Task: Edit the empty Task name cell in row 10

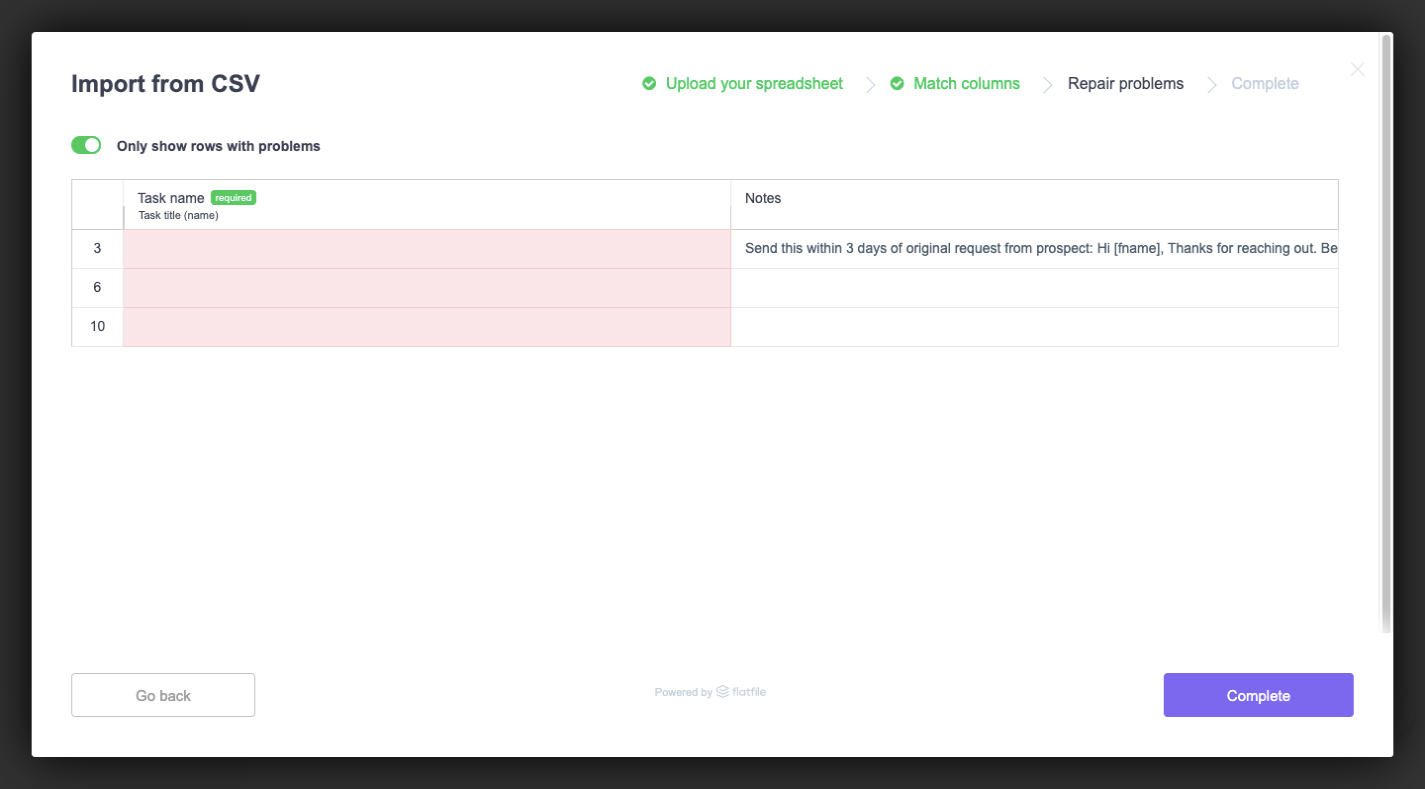Action: (x=427, y=327)
